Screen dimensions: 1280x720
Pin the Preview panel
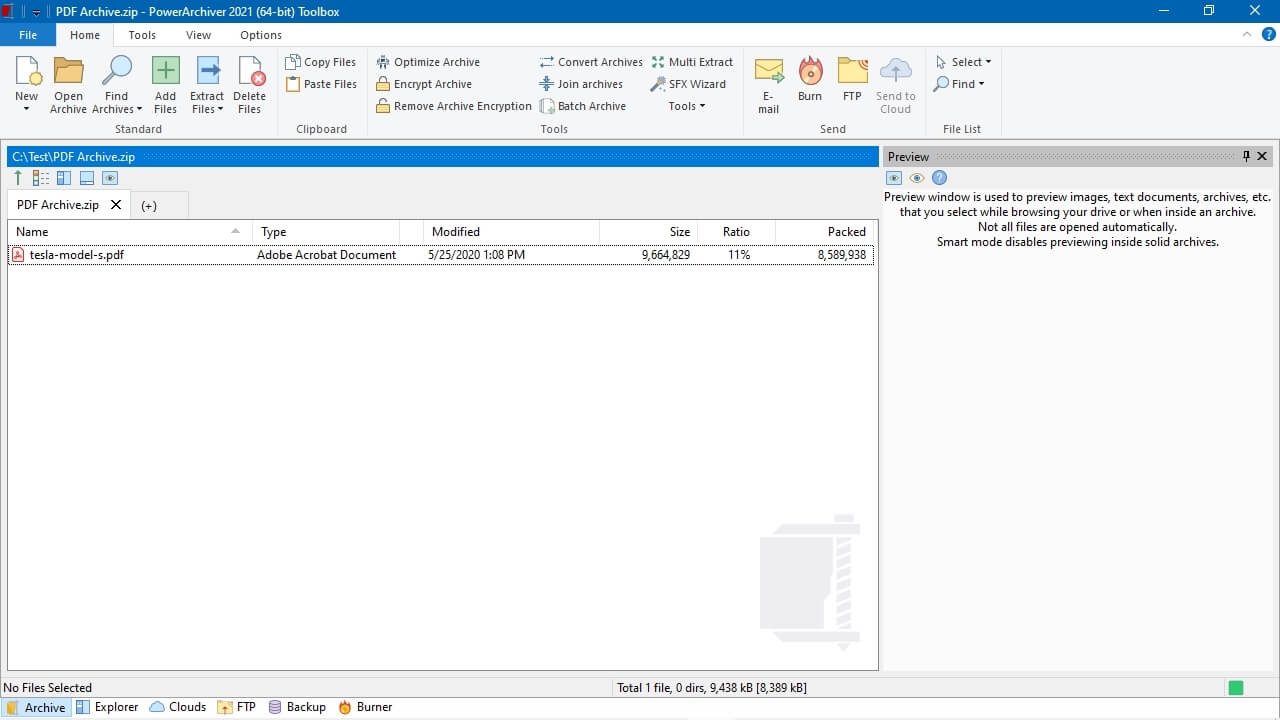click(x=1246, y=156)
